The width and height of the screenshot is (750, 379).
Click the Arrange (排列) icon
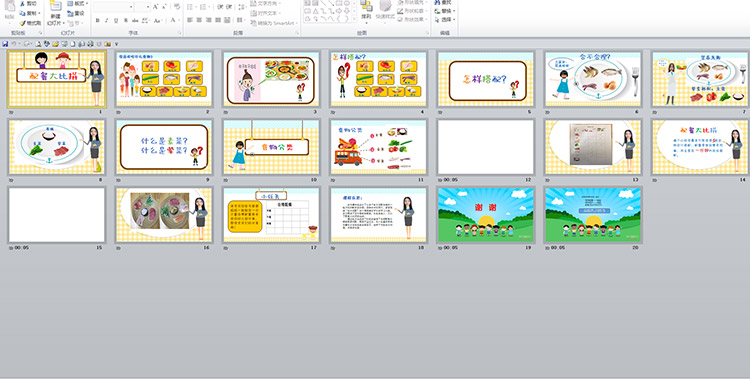click(367, 7)
